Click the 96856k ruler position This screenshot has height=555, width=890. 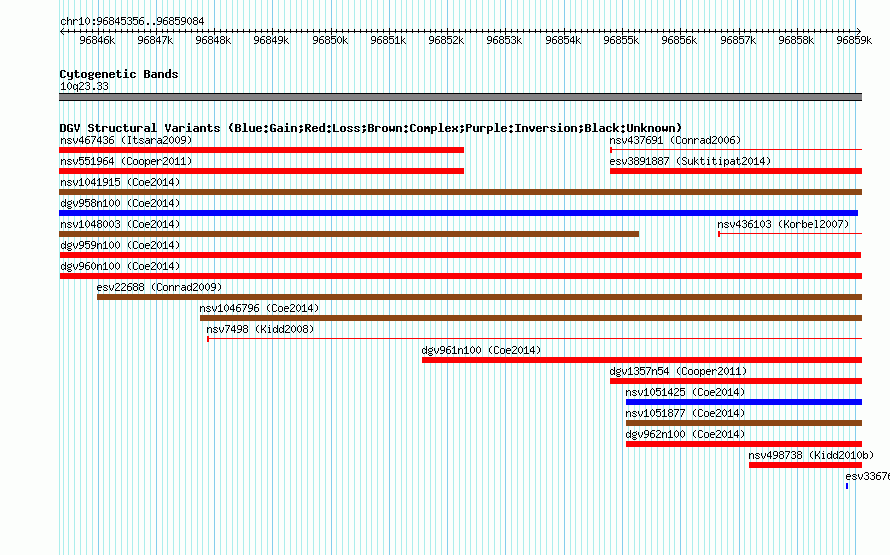(x=679, y=40)
